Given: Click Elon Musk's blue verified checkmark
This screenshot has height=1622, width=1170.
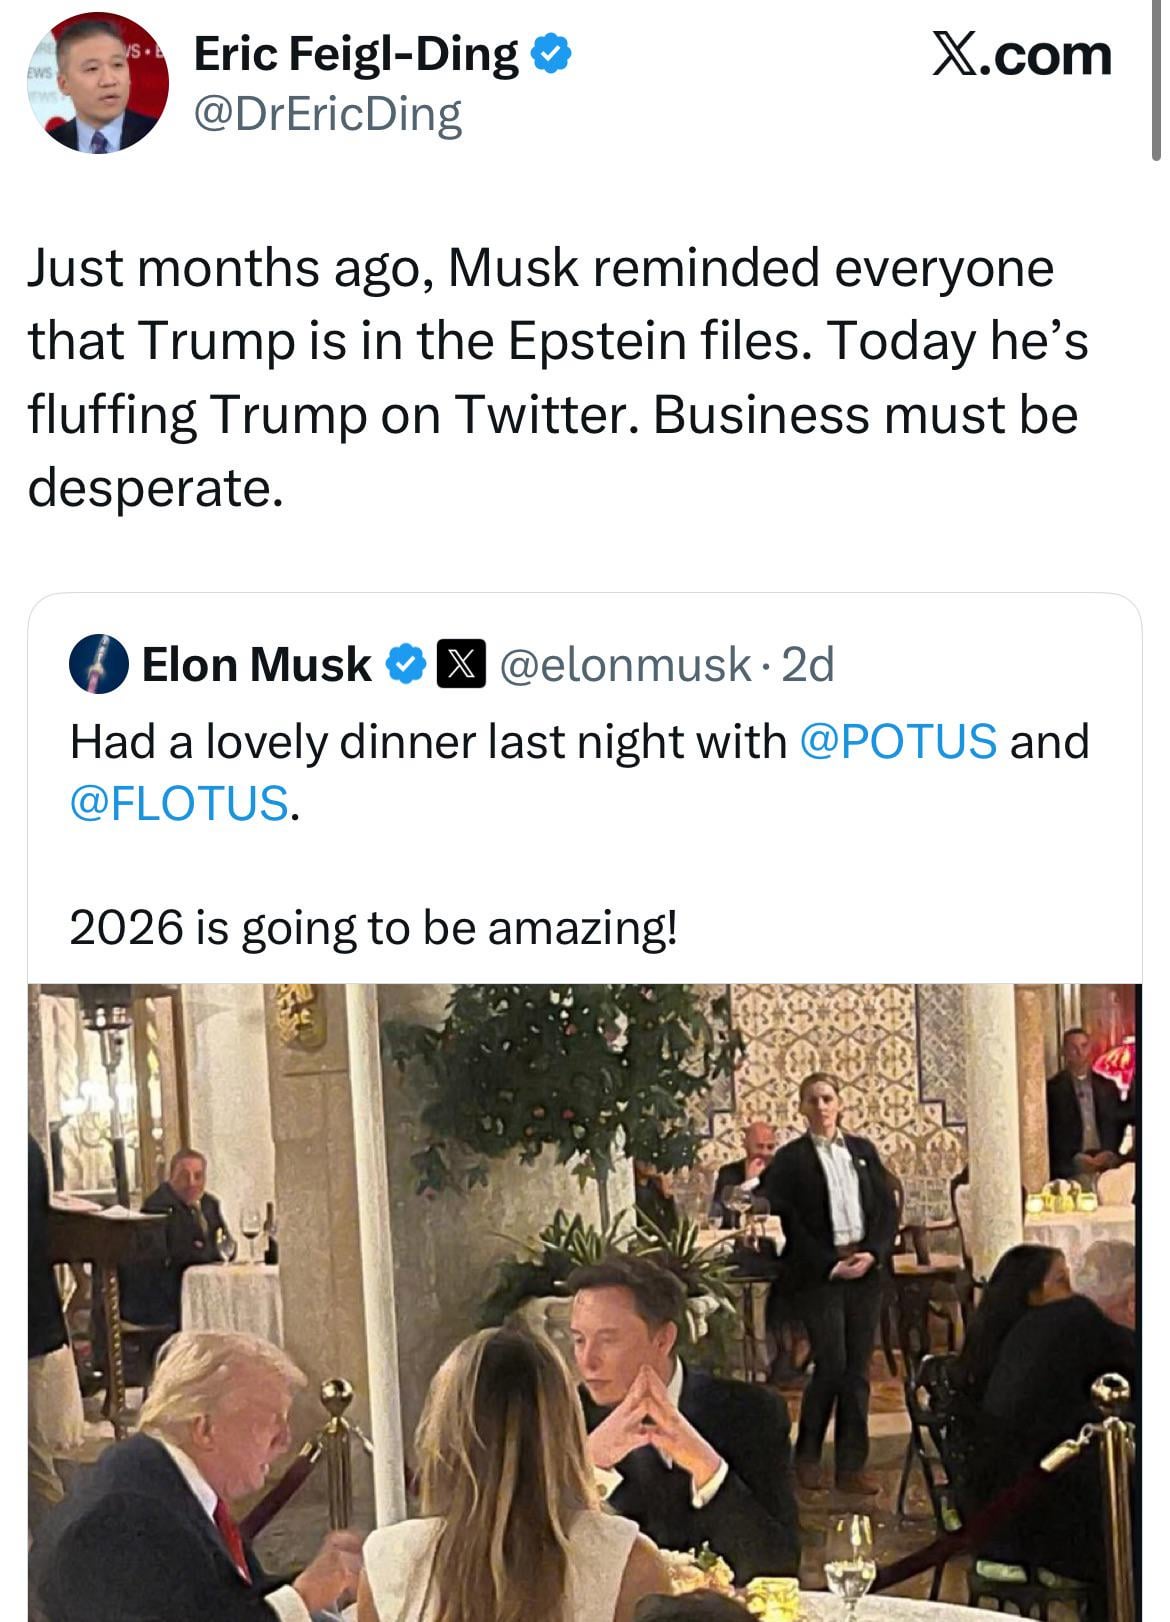Looking at the screenshot, I should tap(406, 665).
